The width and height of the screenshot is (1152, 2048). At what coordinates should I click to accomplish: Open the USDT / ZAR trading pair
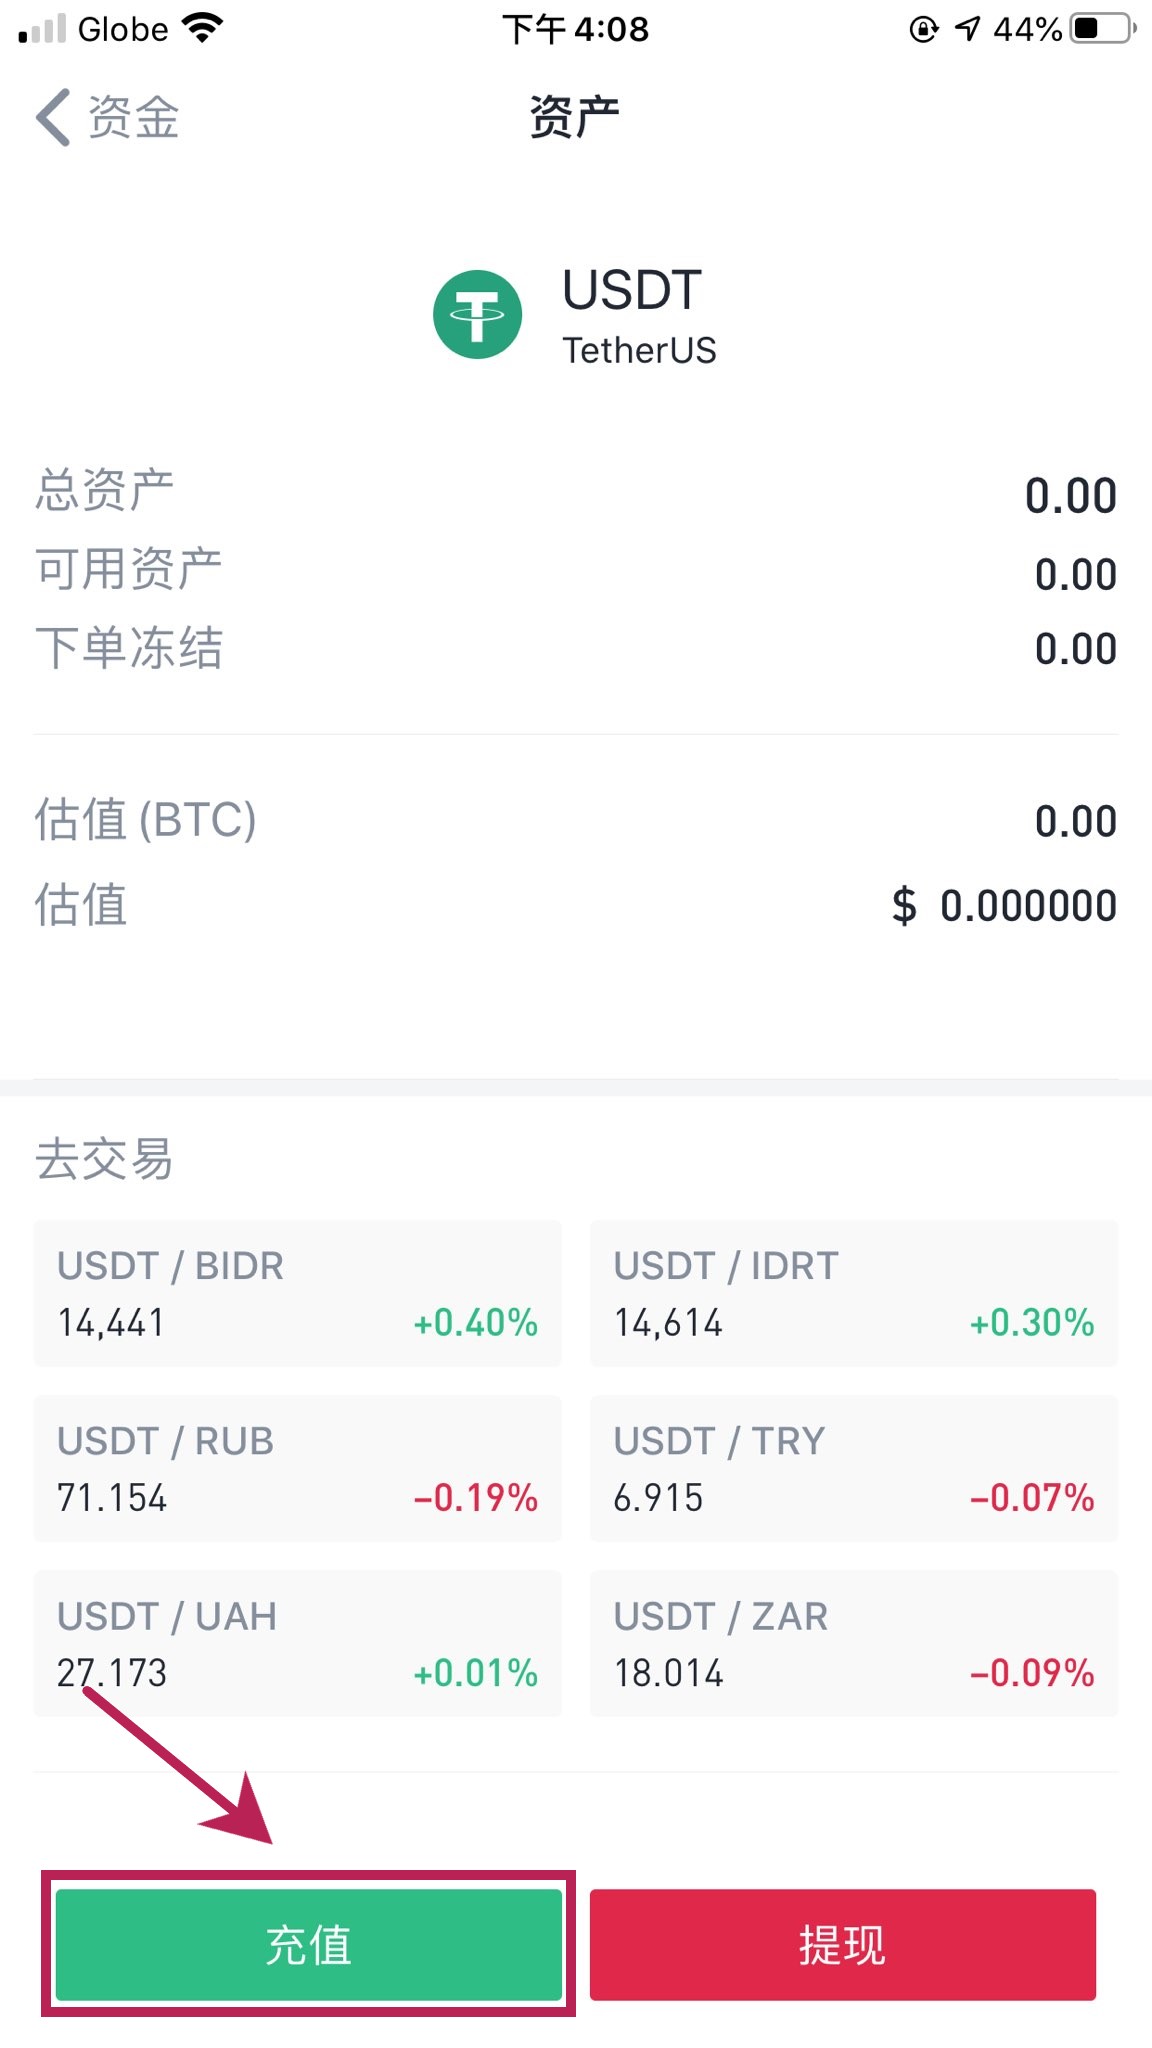(853, 1643)
